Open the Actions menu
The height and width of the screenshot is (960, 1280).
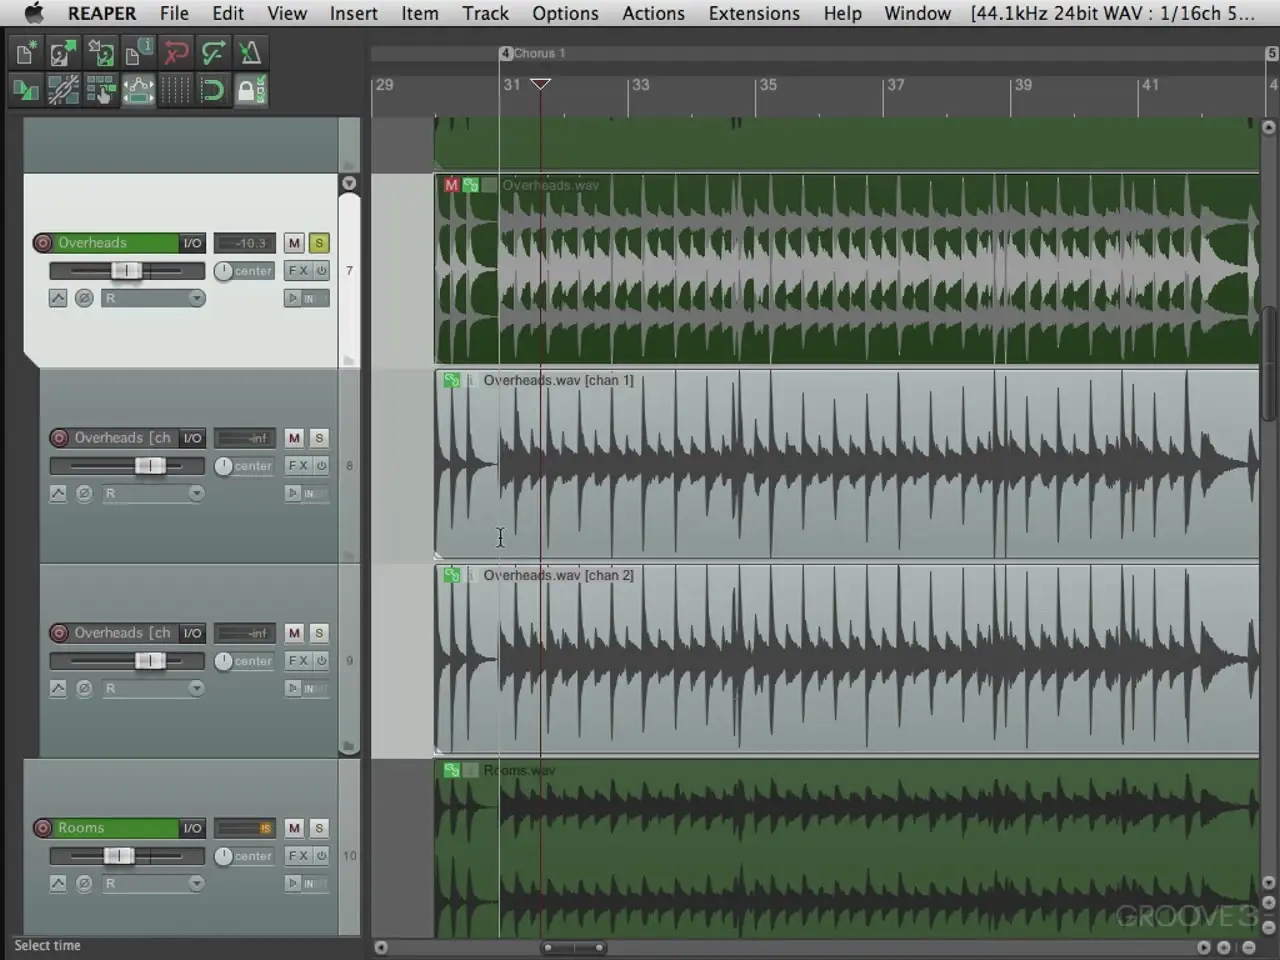click(653, 13)
